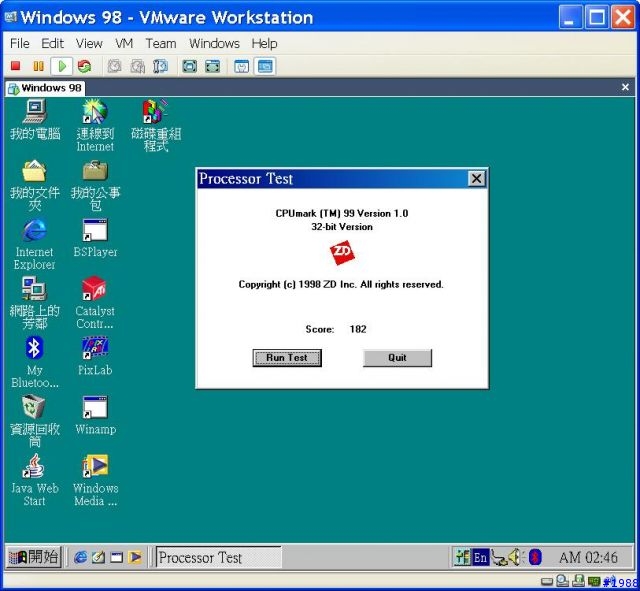Open the 開始 Start menu

34,557
